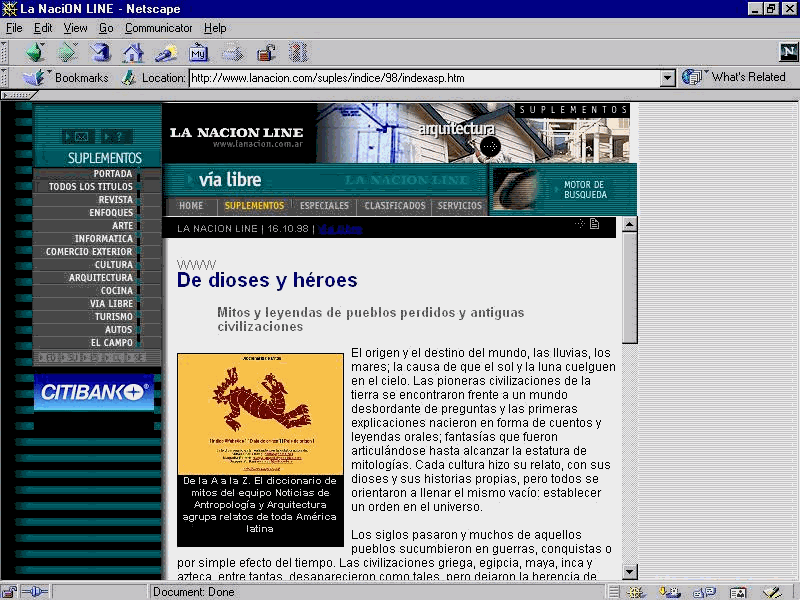
Task: Open MOTOR DE BUSQUEDA search engine
Action: (x=585, y=190)
